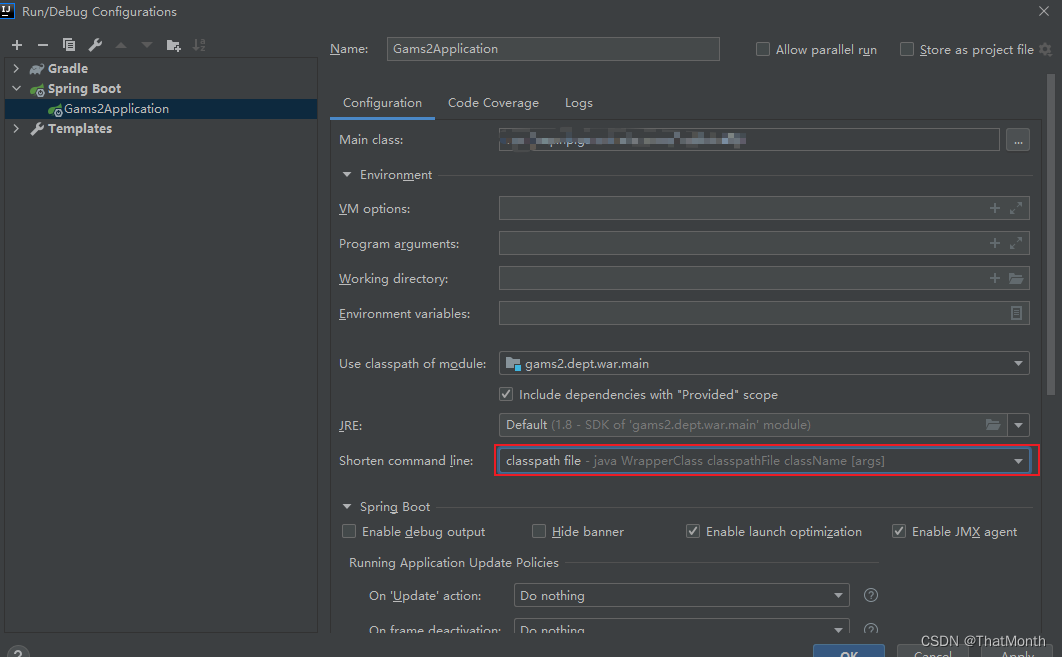Insert a macro into Program arguments
This screenshot has width=1062, height=657.
click(x=995, y=243)
